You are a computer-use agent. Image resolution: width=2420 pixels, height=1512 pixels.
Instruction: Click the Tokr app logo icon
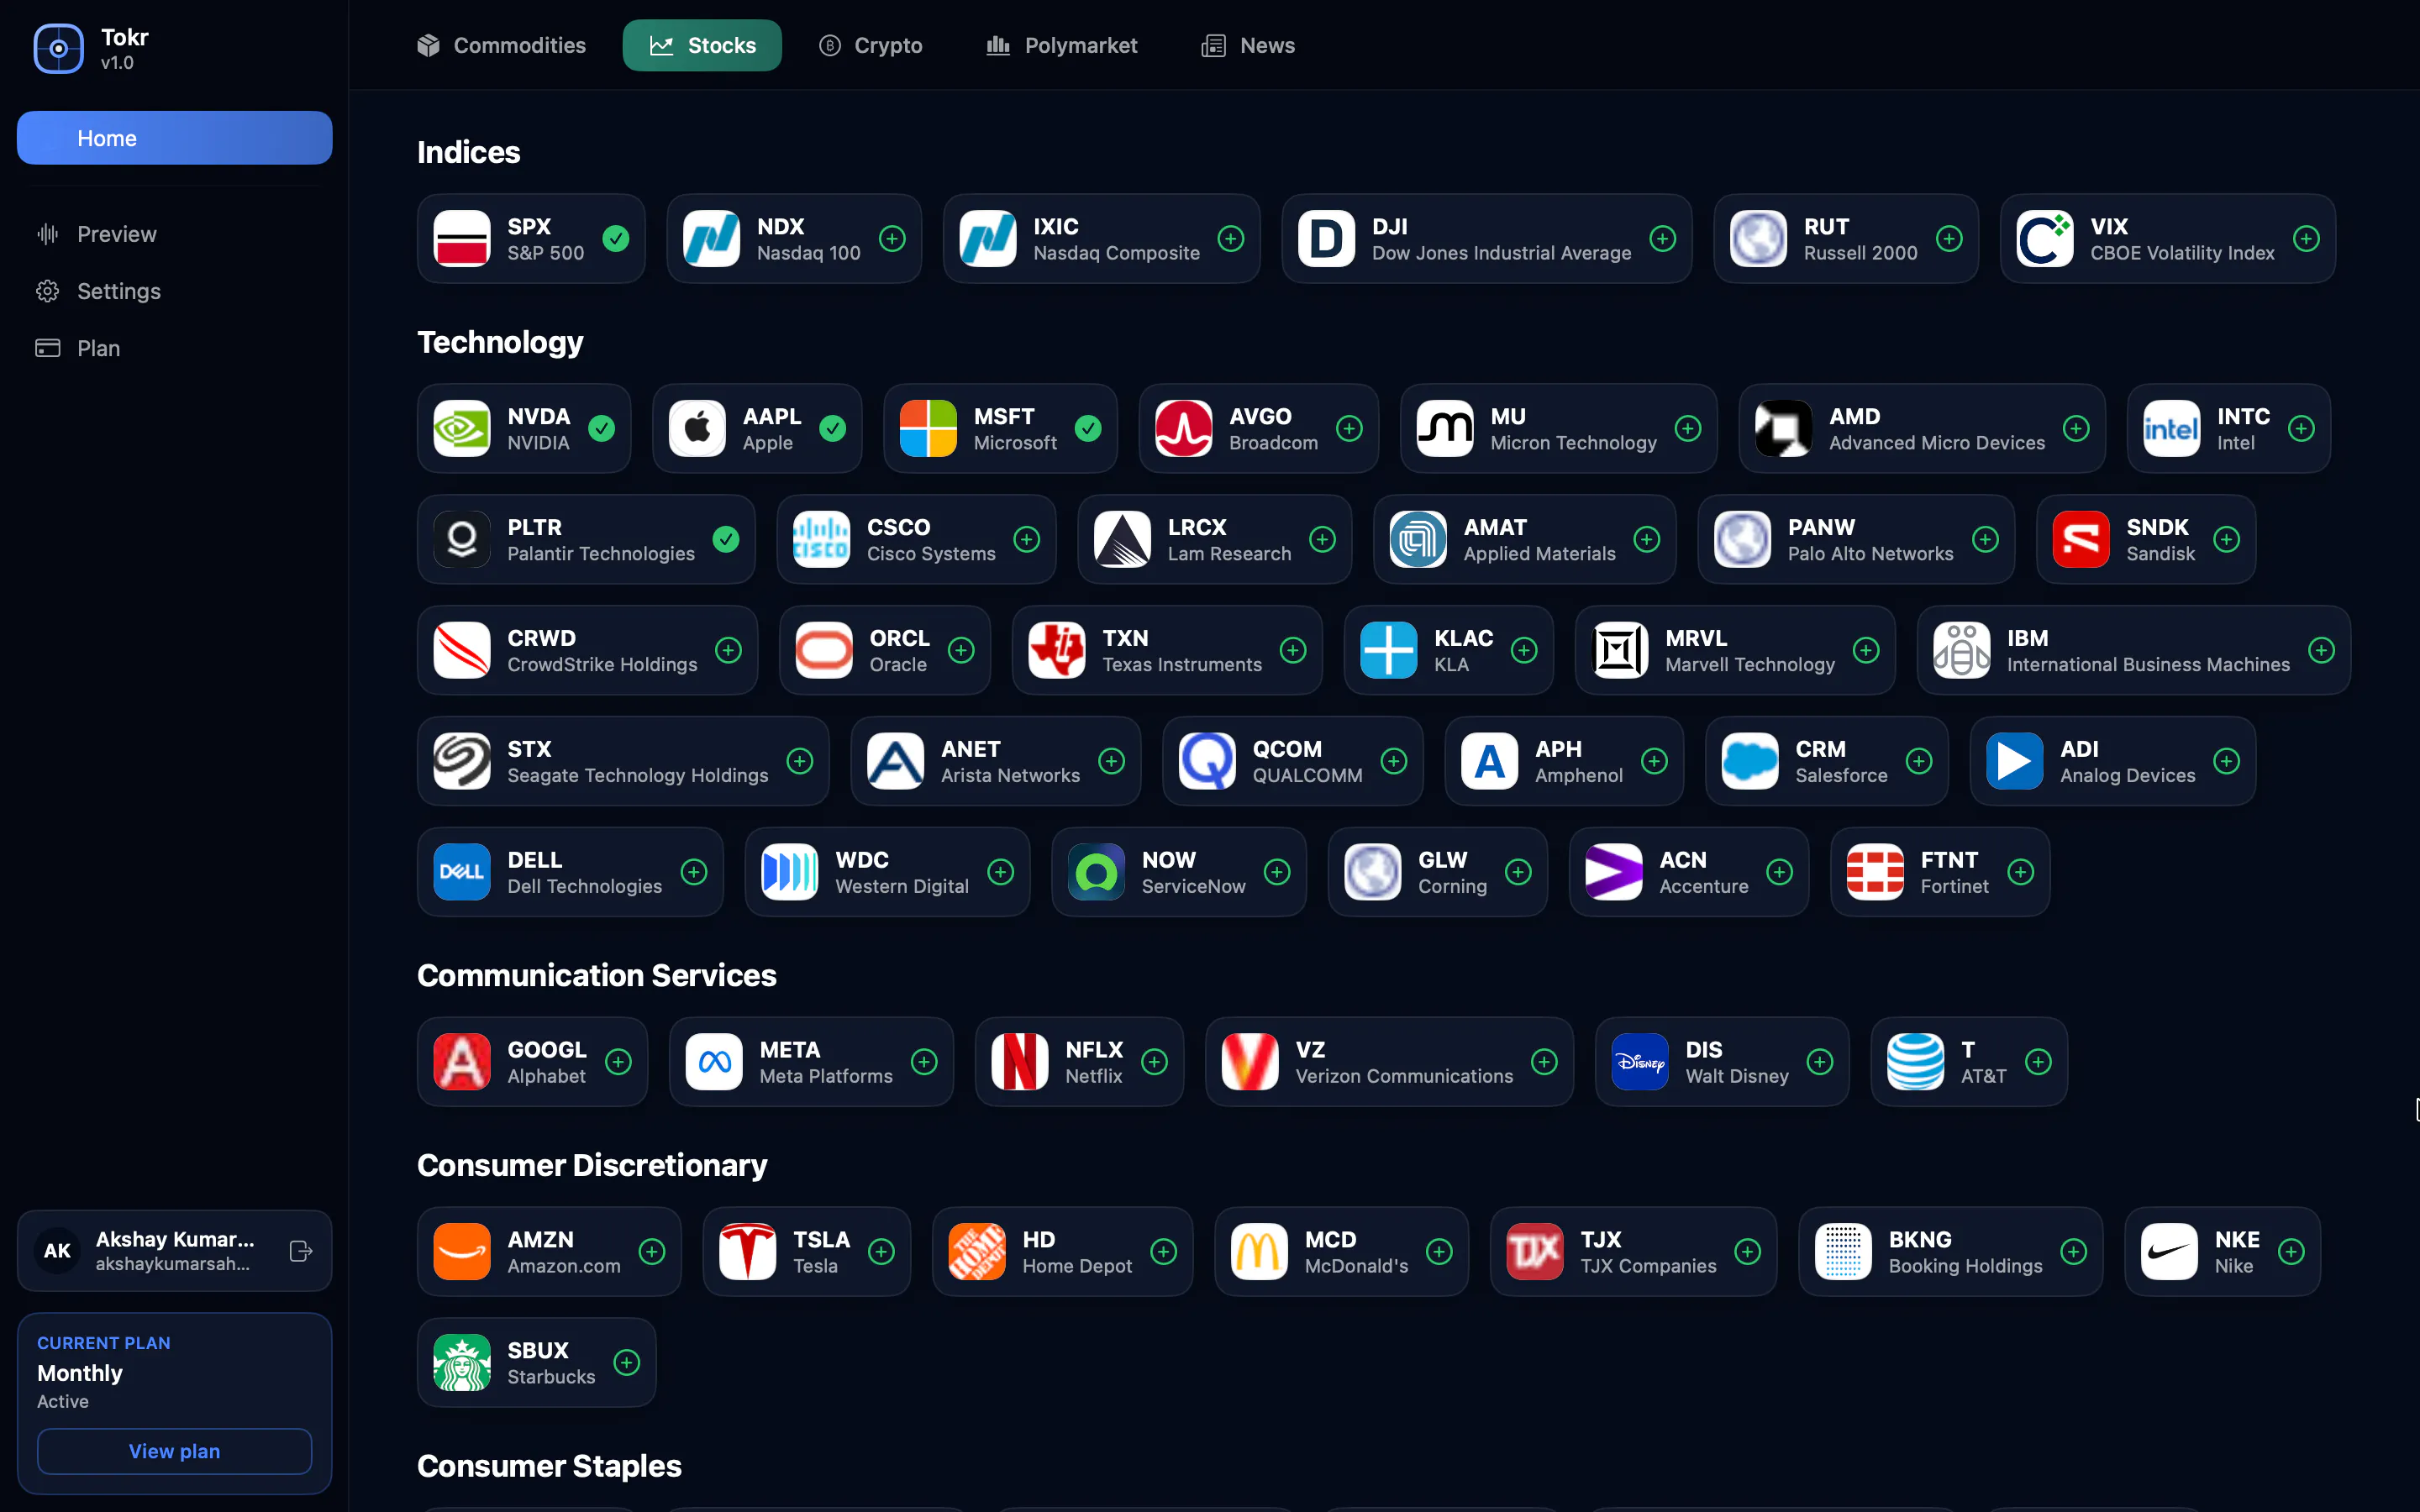(59, 48)
